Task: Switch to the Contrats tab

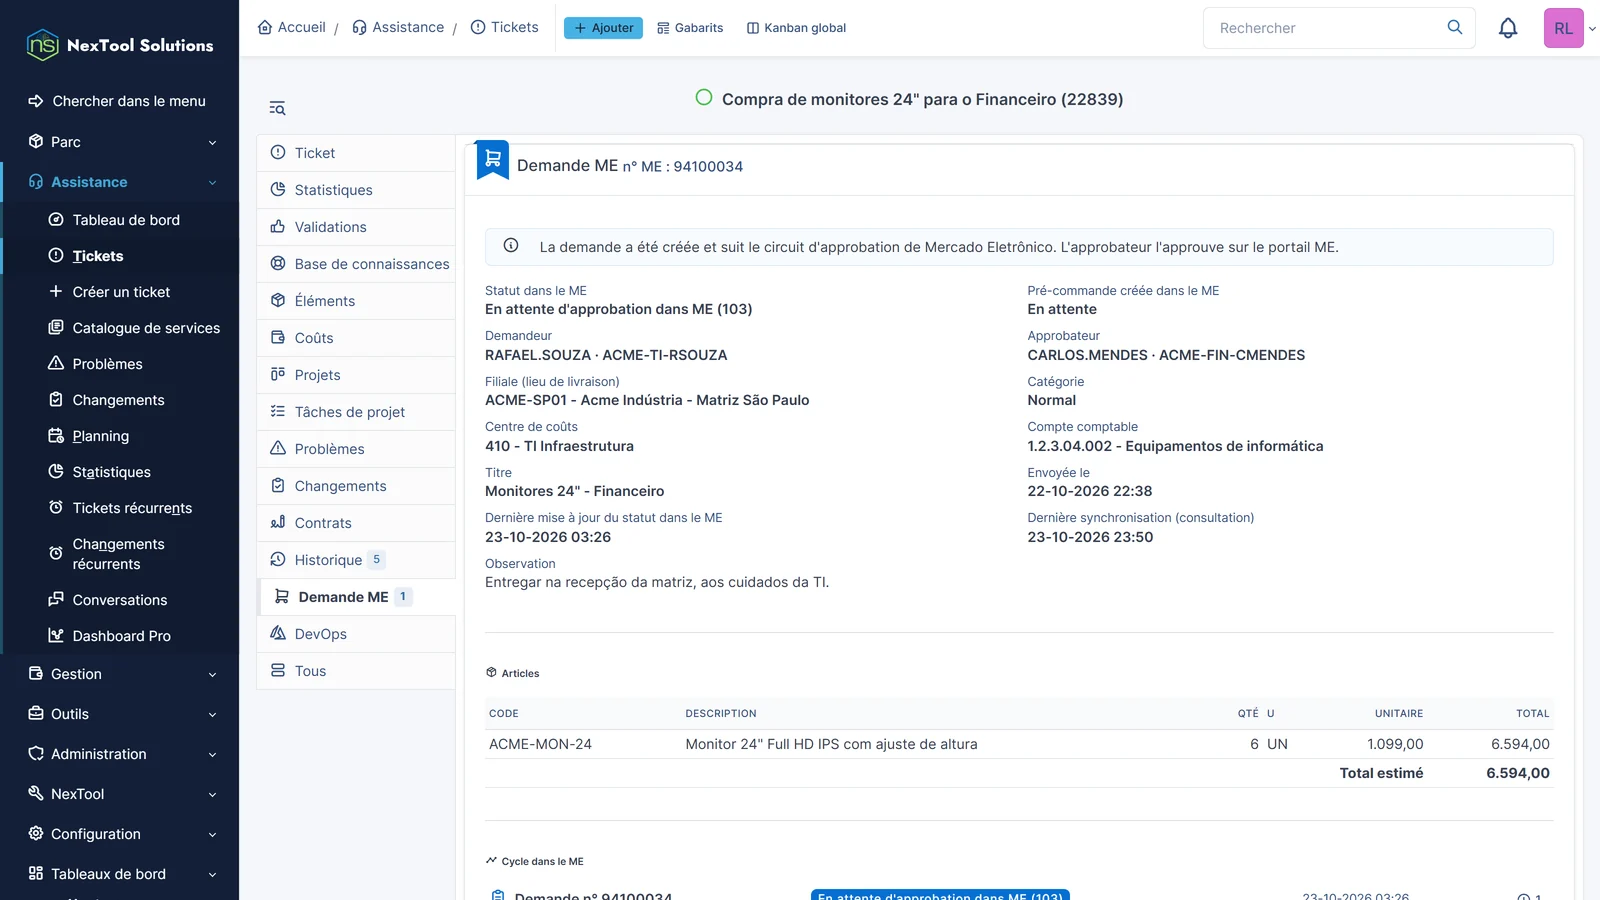Action: 356,523
